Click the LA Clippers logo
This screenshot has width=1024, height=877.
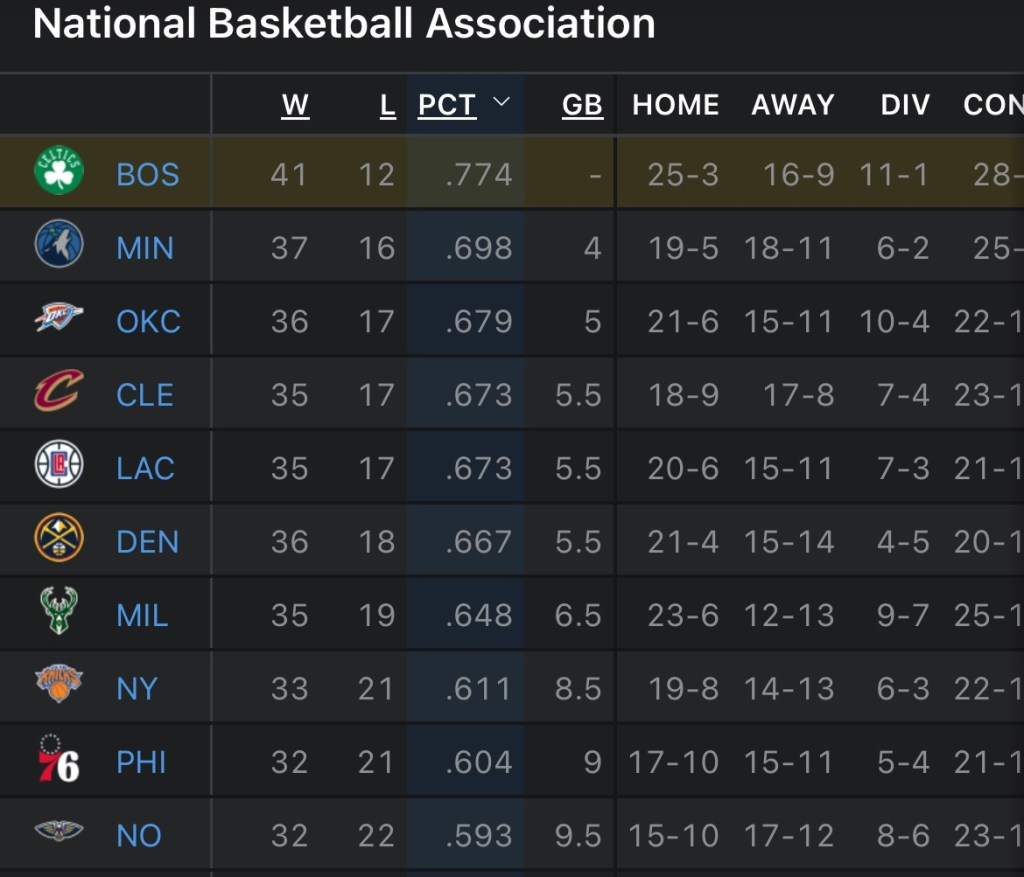[x=59, y=466]
